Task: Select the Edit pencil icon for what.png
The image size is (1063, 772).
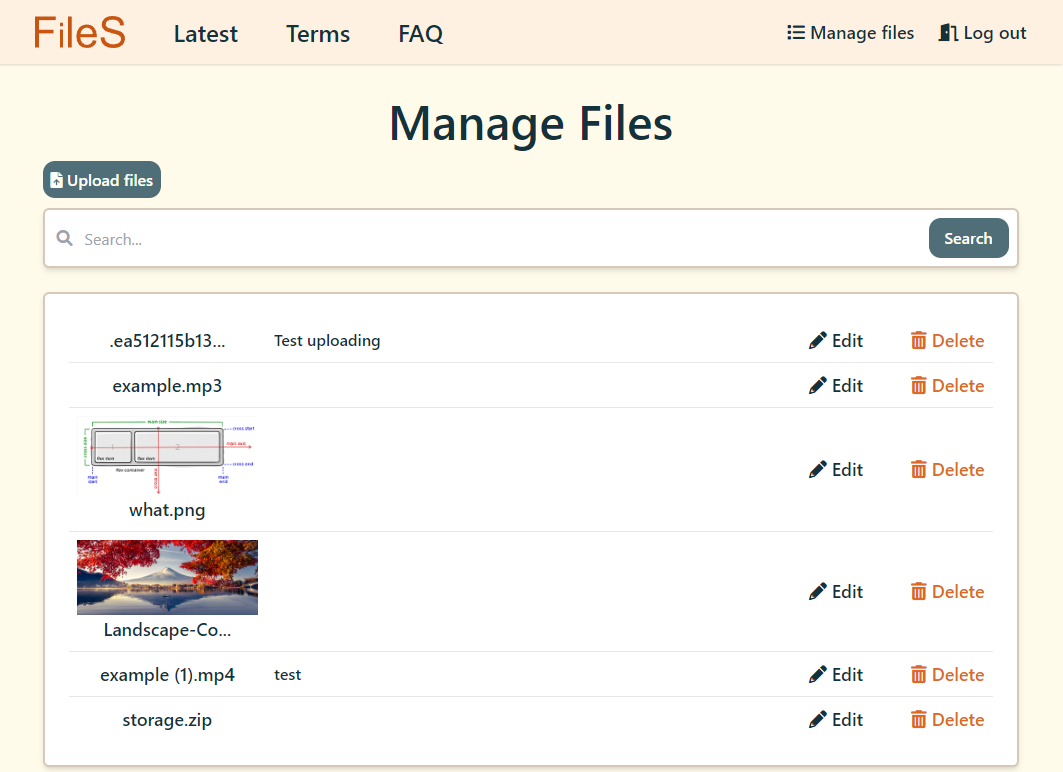Action: 817,469
